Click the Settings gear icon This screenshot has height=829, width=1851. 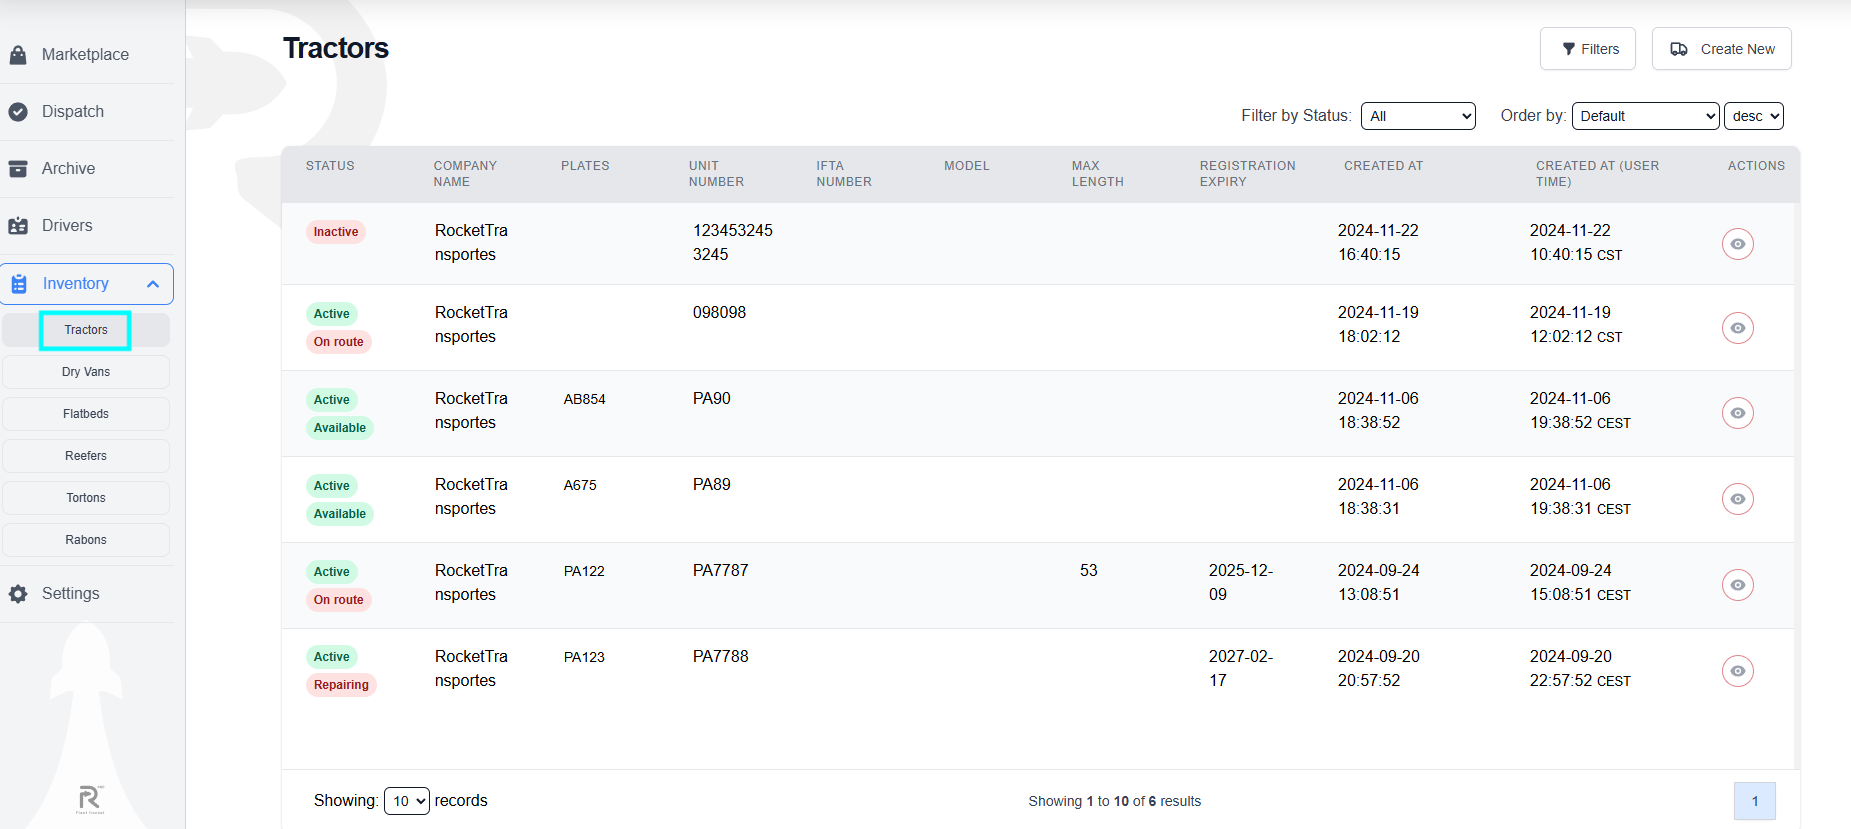pos(18,594)
